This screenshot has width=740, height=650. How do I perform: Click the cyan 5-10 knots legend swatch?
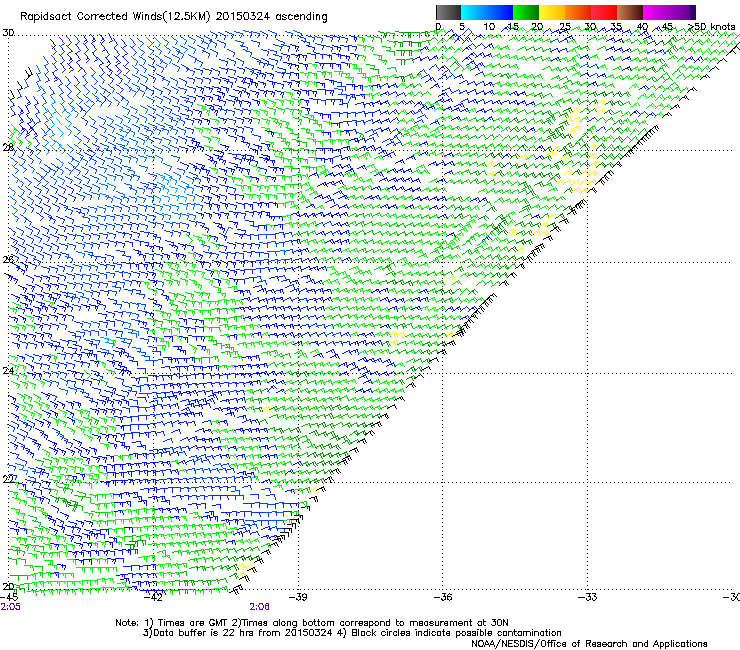click(x=473, y=12)
